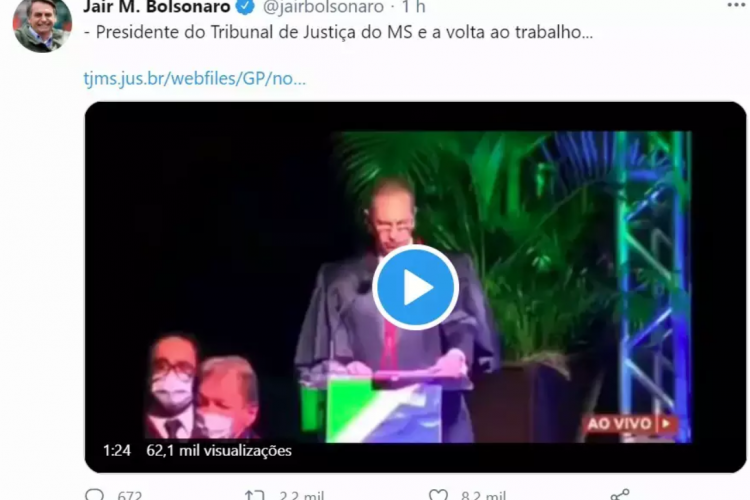The height and width of the screenshot is (500, 750).
Task: Click the 8,2 mil likes count
Action: coord(484,495)
